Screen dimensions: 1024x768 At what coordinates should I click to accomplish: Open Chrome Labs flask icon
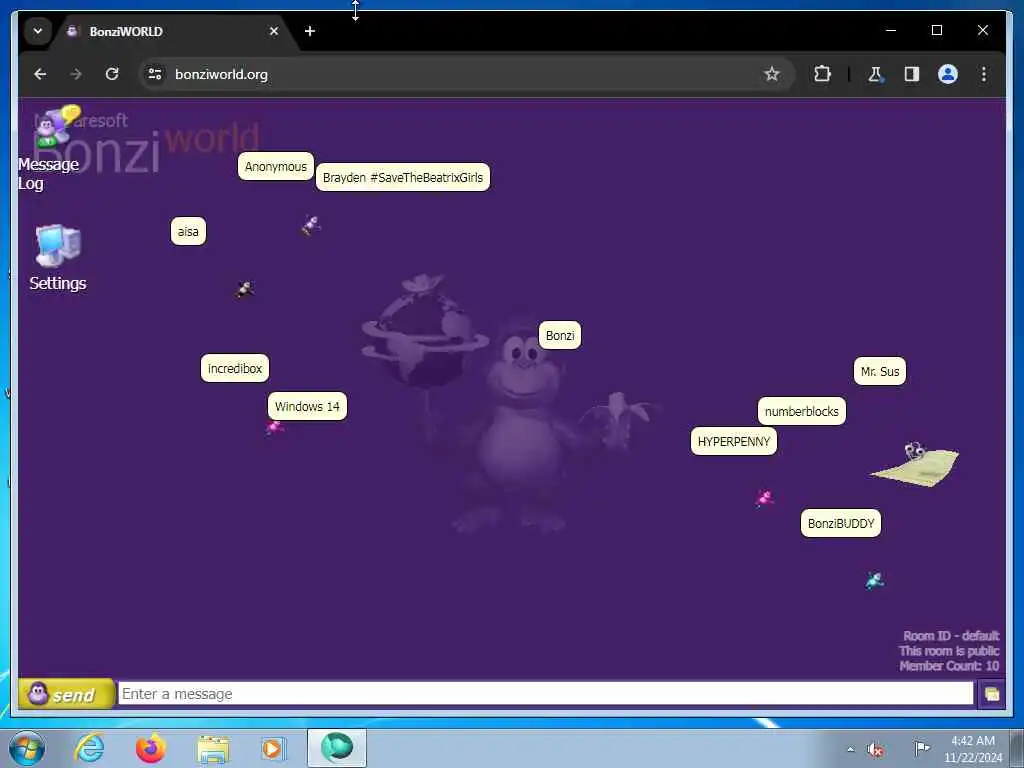[875, 74]
